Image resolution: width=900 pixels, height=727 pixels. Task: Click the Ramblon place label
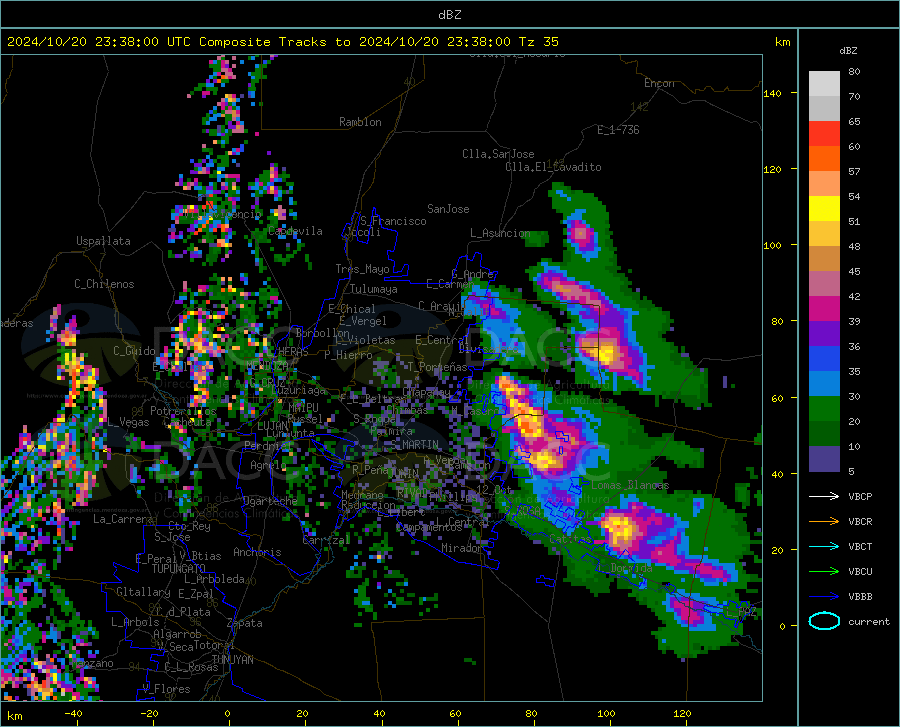[x=360, y=122]
